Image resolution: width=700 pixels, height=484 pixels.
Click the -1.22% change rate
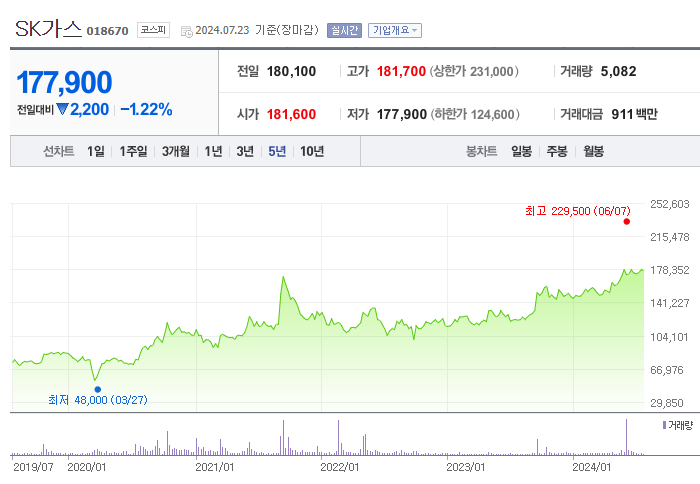[x=146, y=109]
